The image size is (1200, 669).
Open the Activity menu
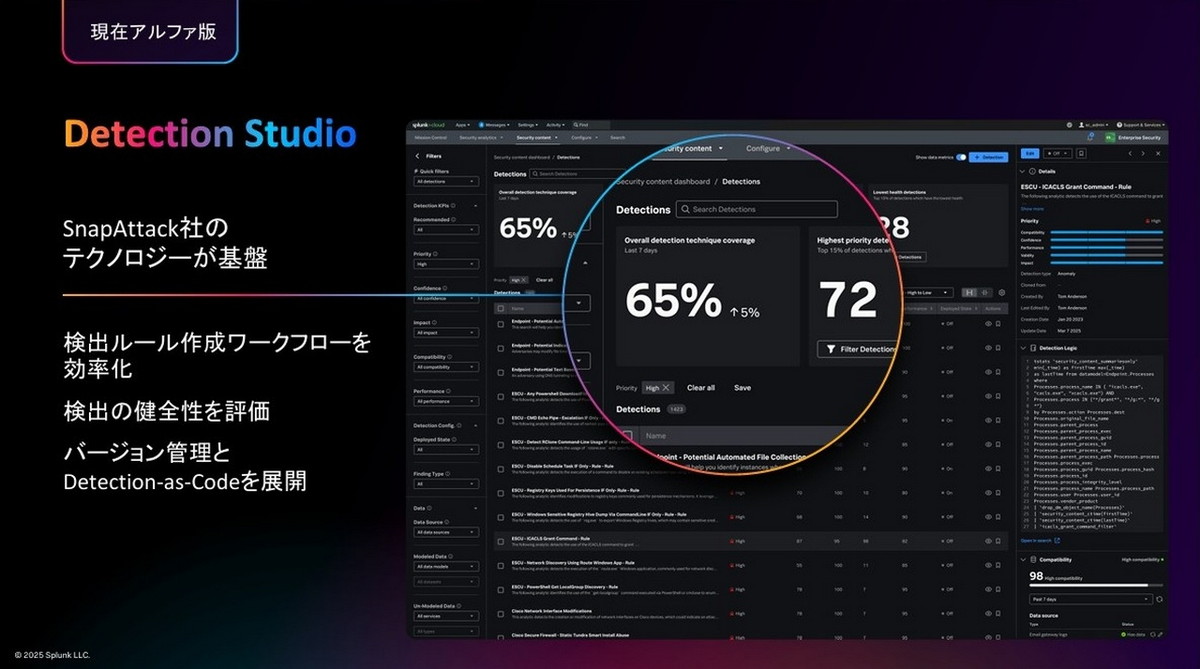(x=556, y=124)
